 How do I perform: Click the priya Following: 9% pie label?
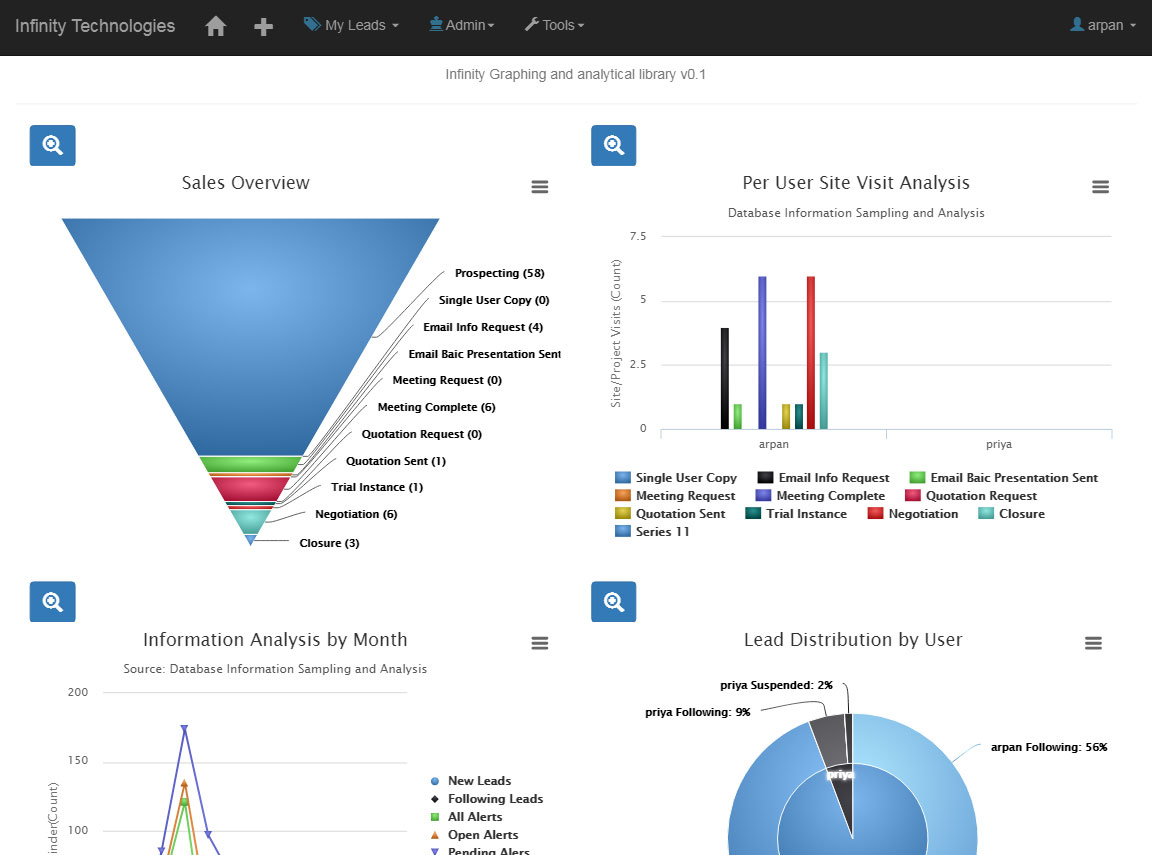pos(697,712)
